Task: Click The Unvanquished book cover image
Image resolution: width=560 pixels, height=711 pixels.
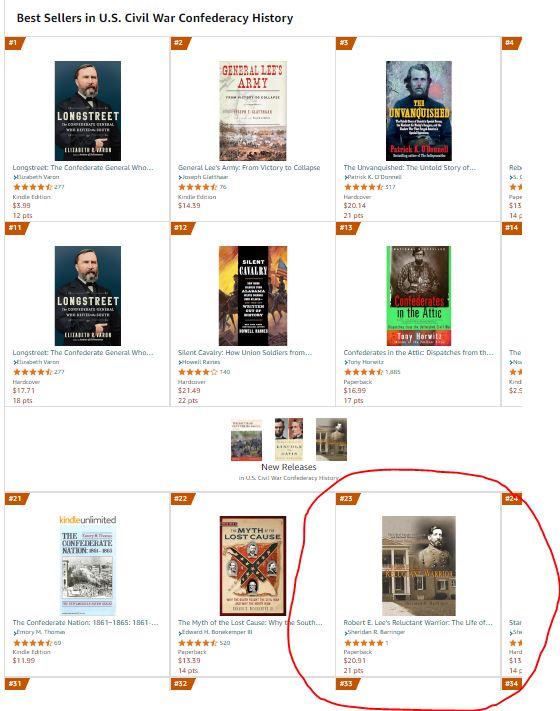Action: point(419,111)
